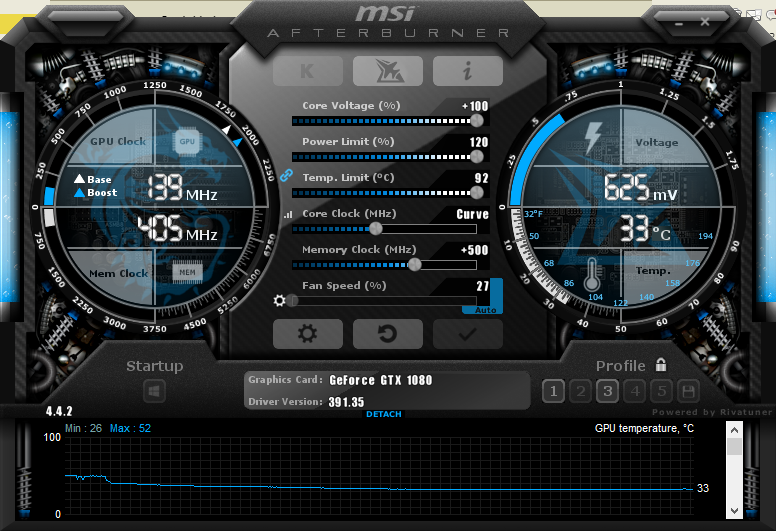Save profile with the floppy disk icon
776x531 pixels.
pyautogui.click(x=688, y=391)
